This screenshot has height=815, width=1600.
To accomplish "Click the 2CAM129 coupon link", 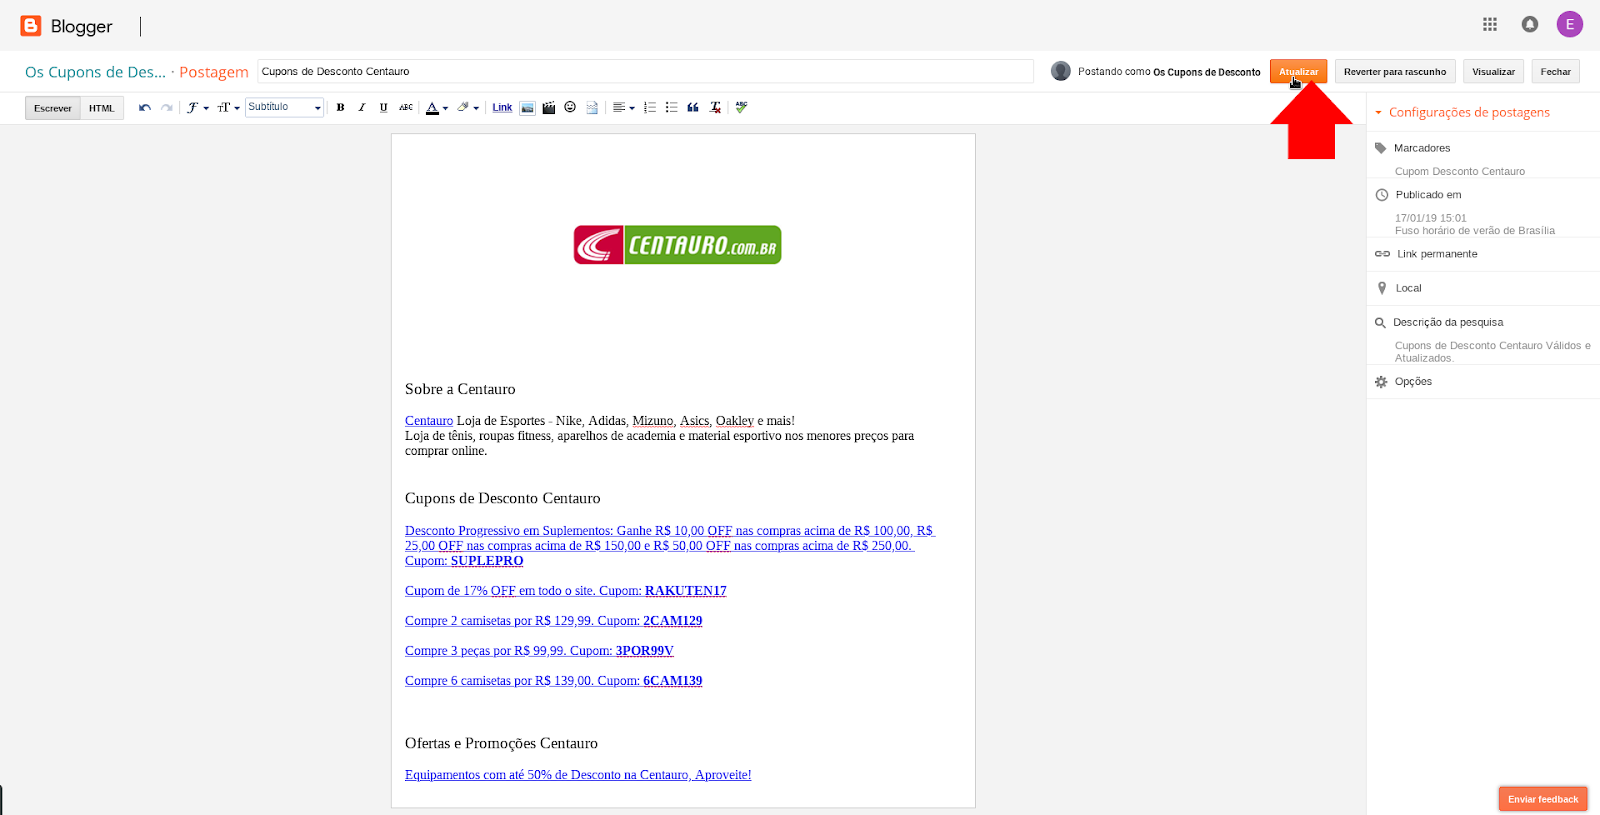I will point(672,621).
